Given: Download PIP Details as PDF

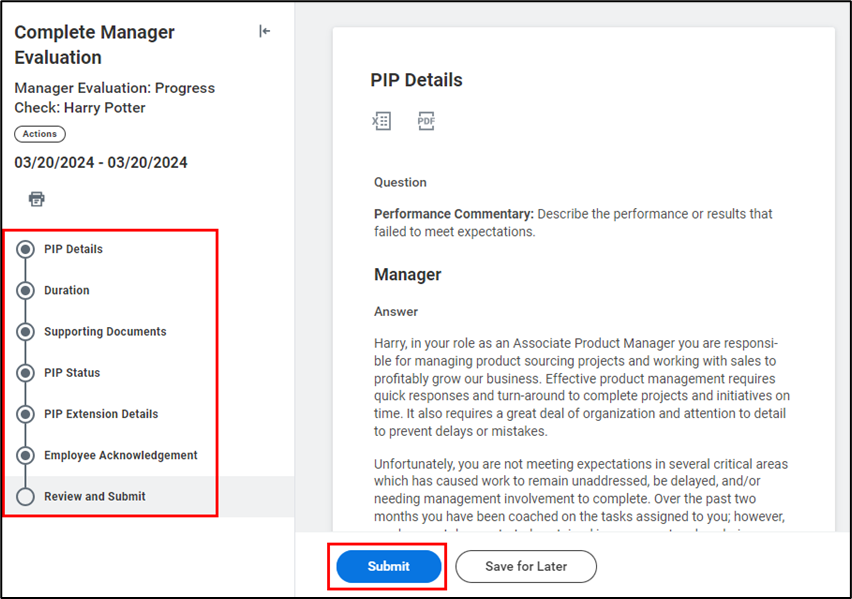Looking at the screenshot, I should pyautogui.click(x=426, y=122).
